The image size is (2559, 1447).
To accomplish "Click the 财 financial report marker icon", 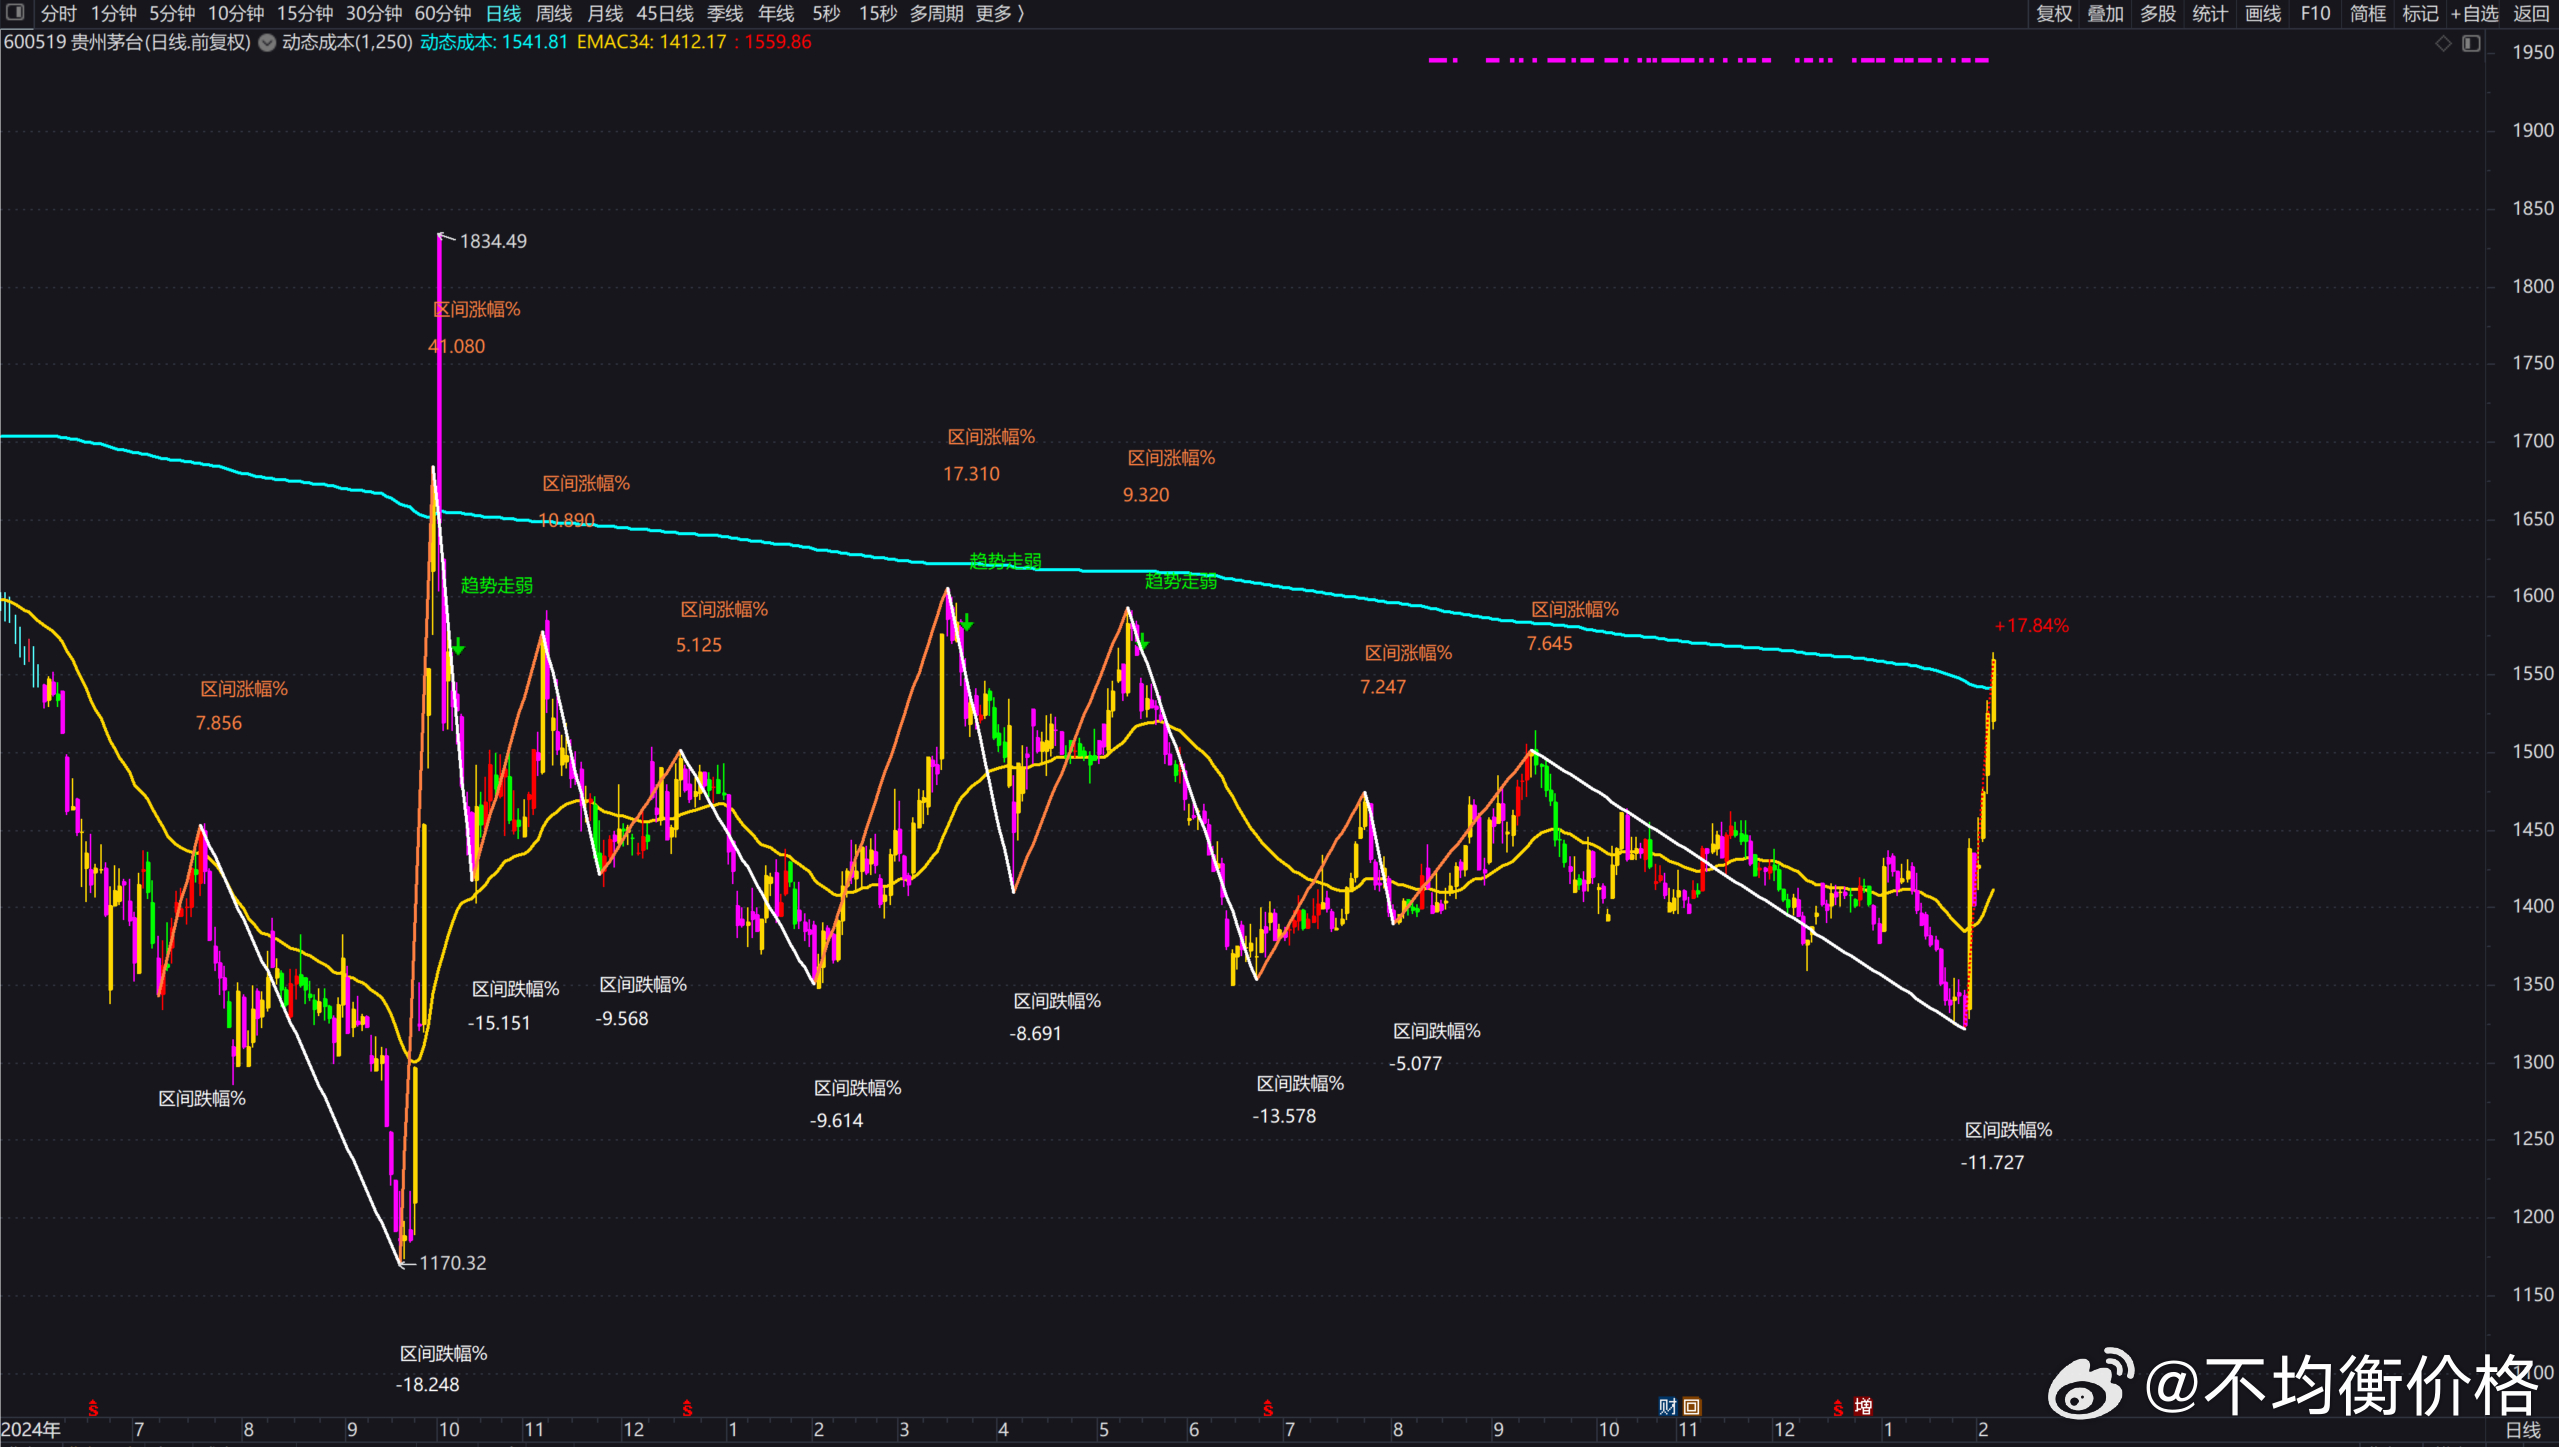I will coord(1667,1406).
